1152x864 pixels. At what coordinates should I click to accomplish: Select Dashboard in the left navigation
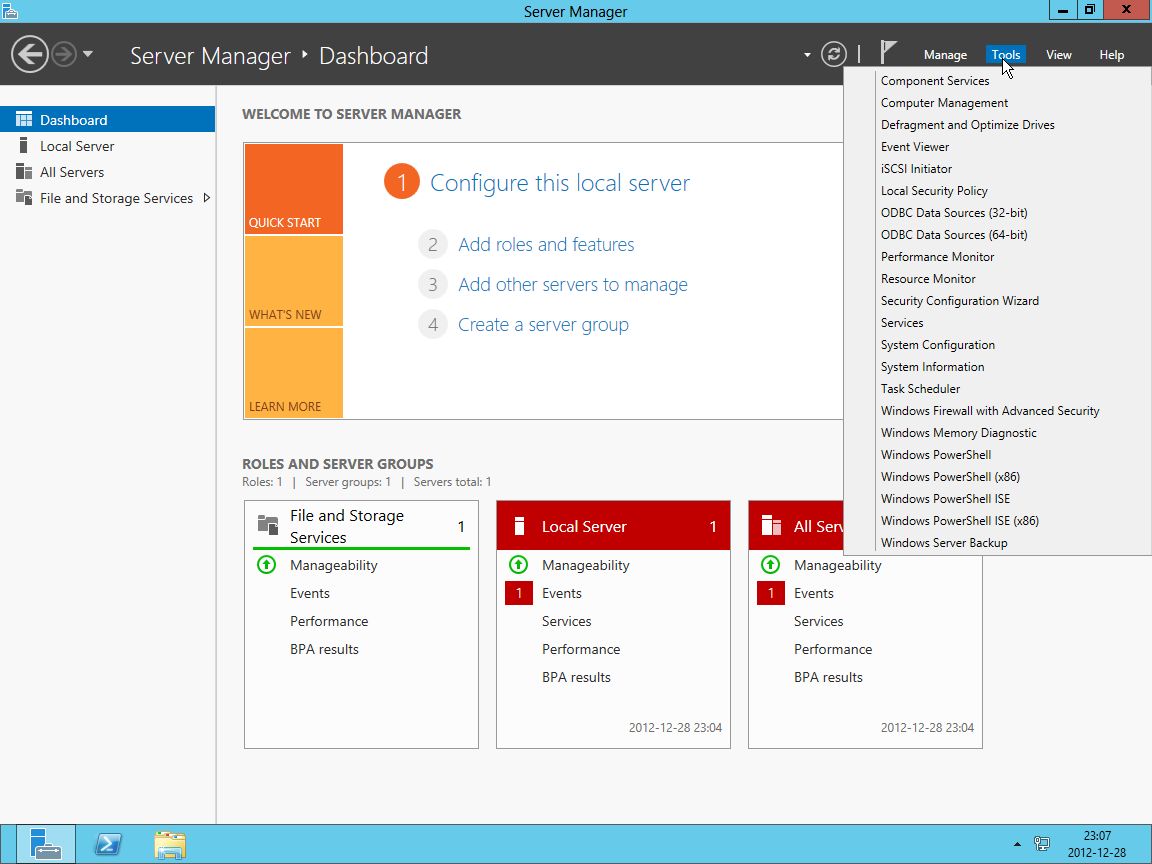107,120
